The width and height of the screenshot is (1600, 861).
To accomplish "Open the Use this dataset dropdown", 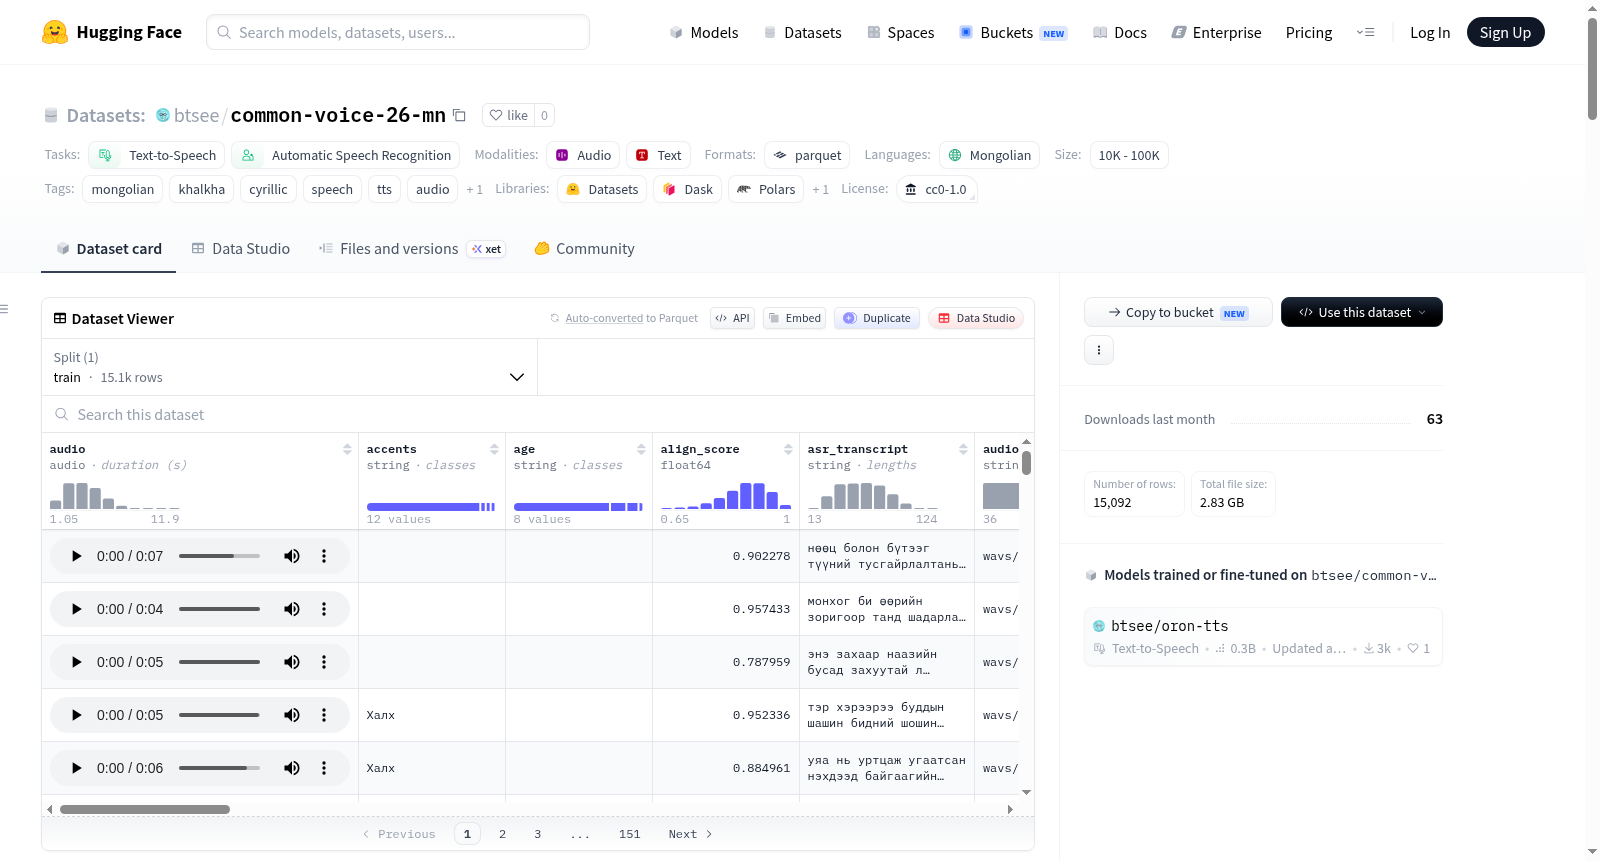I will (1362, 312).
